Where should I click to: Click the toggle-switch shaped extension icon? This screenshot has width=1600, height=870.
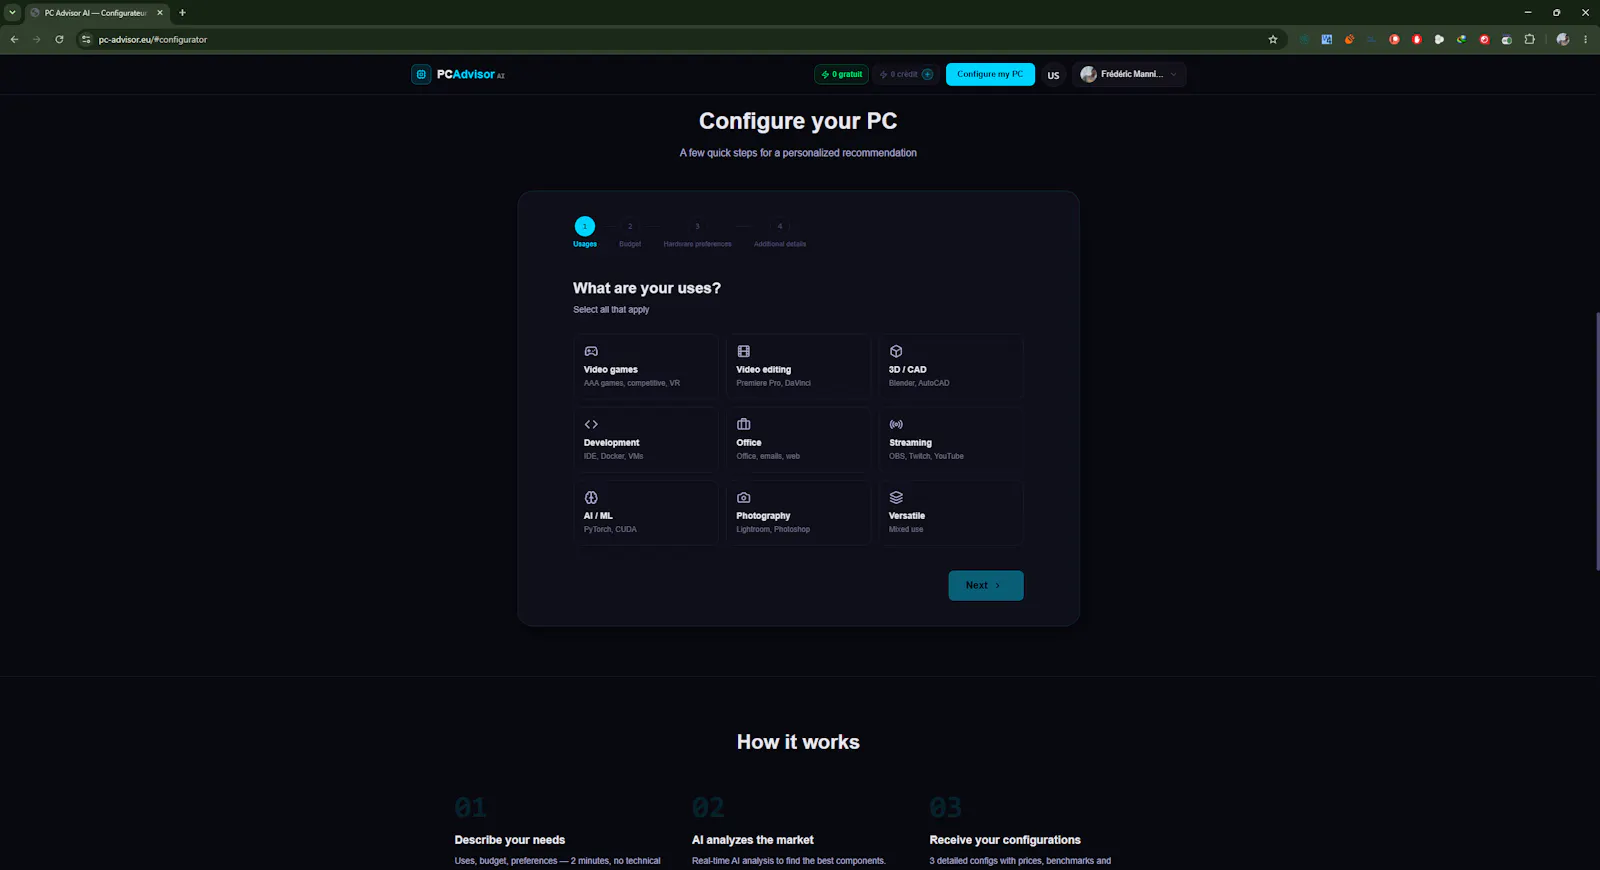point(1506,40)
